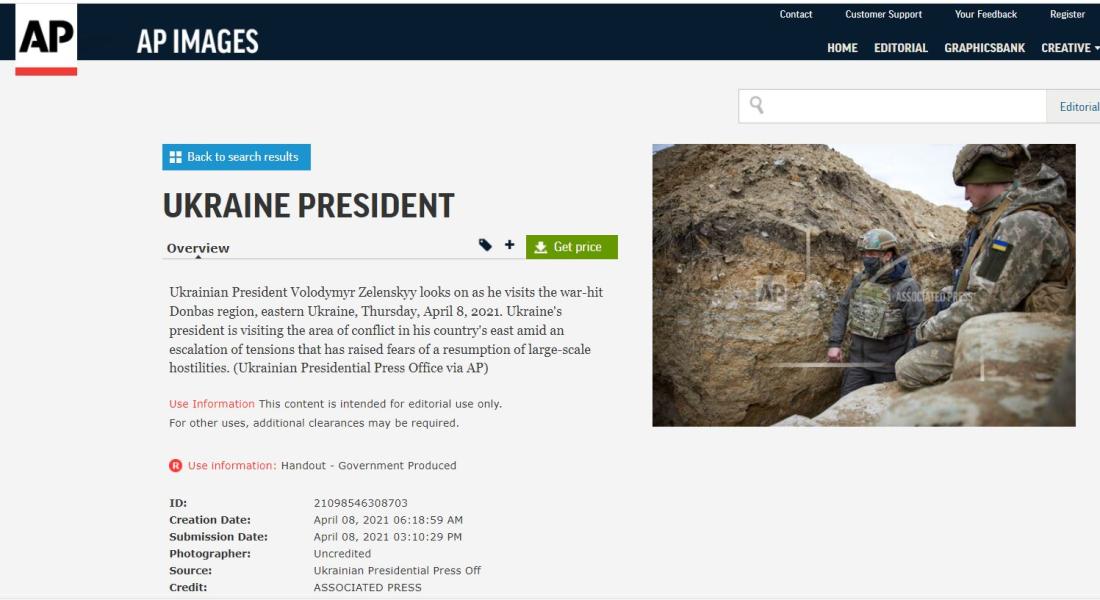Click the grid icon in Back to search results
Screen dimensions: 1100x600
(x=175, y=157)
